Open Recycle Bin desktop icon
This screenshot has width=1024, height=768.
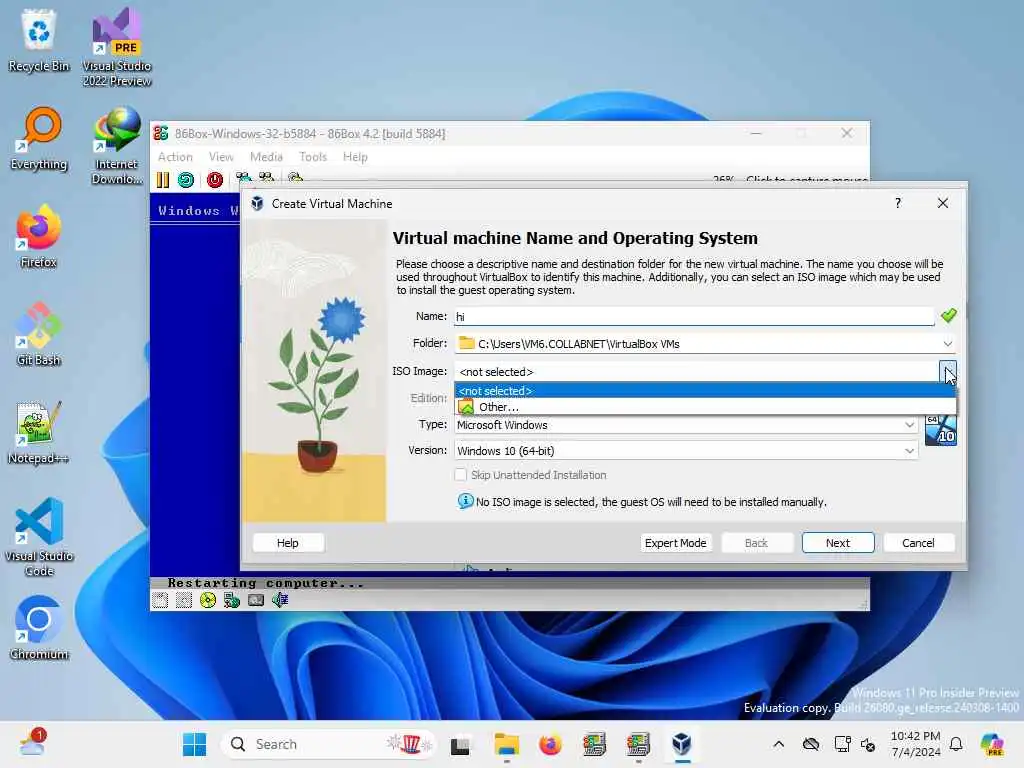[x=39, y=40]
